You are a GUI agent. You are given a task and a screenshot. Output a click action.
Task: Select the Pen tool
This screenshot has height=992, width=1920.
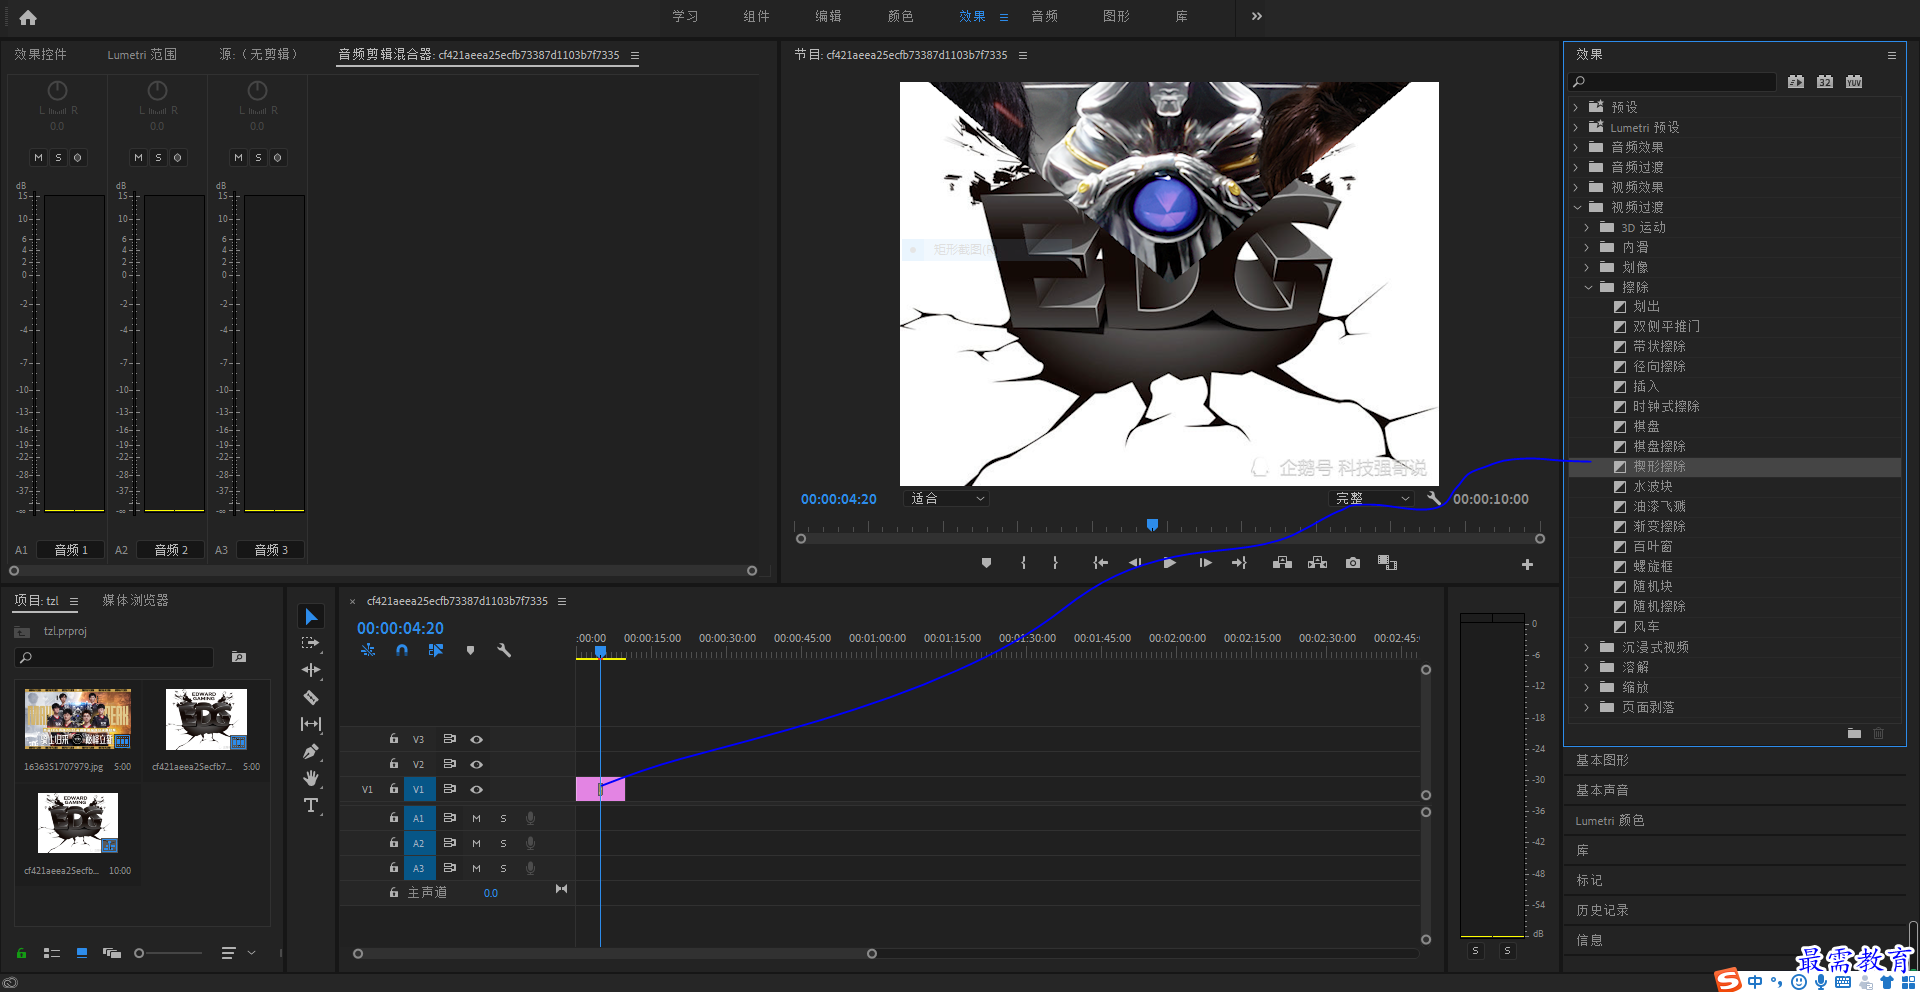point(311,751)
